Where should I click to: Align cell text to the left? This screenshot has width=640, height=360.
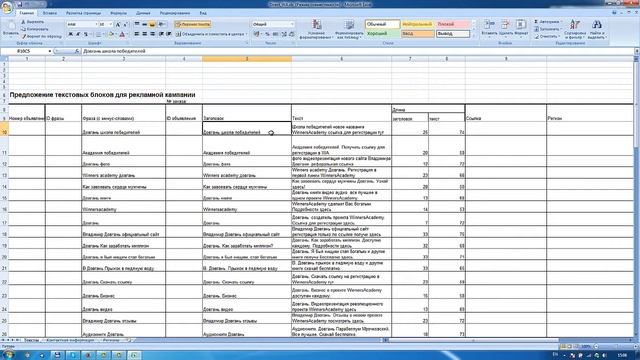(x=137, y=34)
